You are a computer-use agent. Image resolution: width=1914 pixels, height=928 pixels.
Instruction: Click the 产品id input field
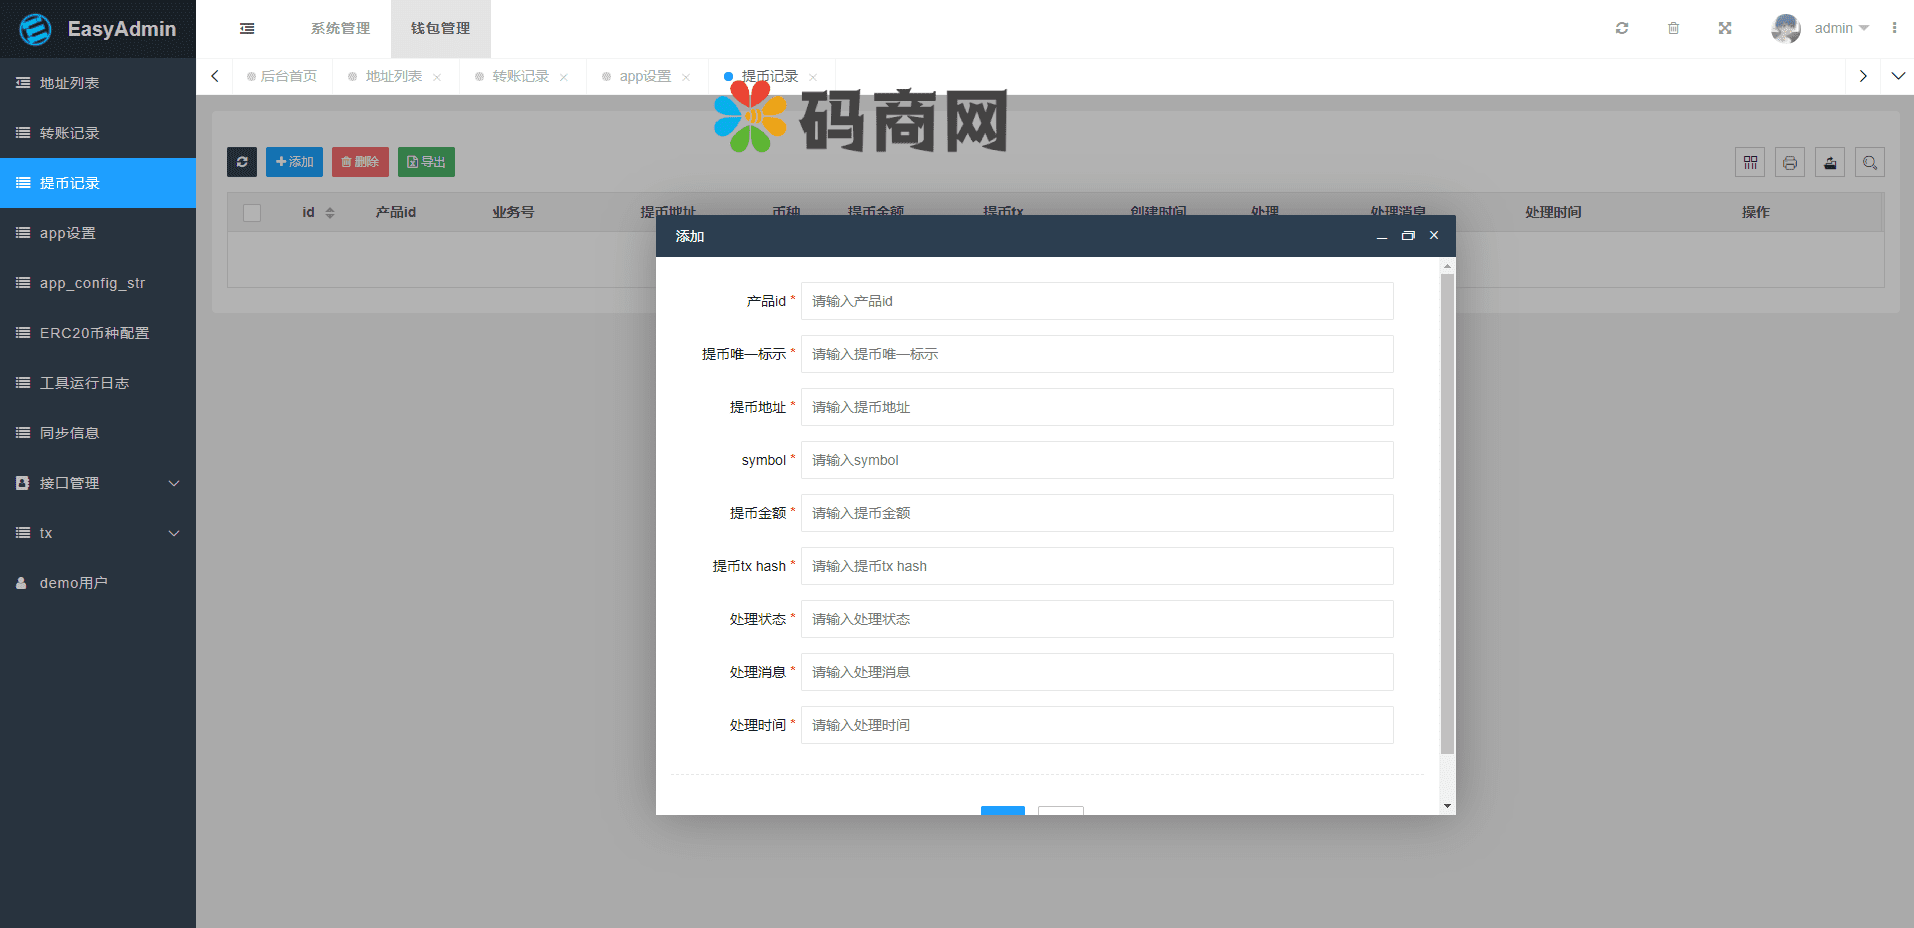(1096, 301)
